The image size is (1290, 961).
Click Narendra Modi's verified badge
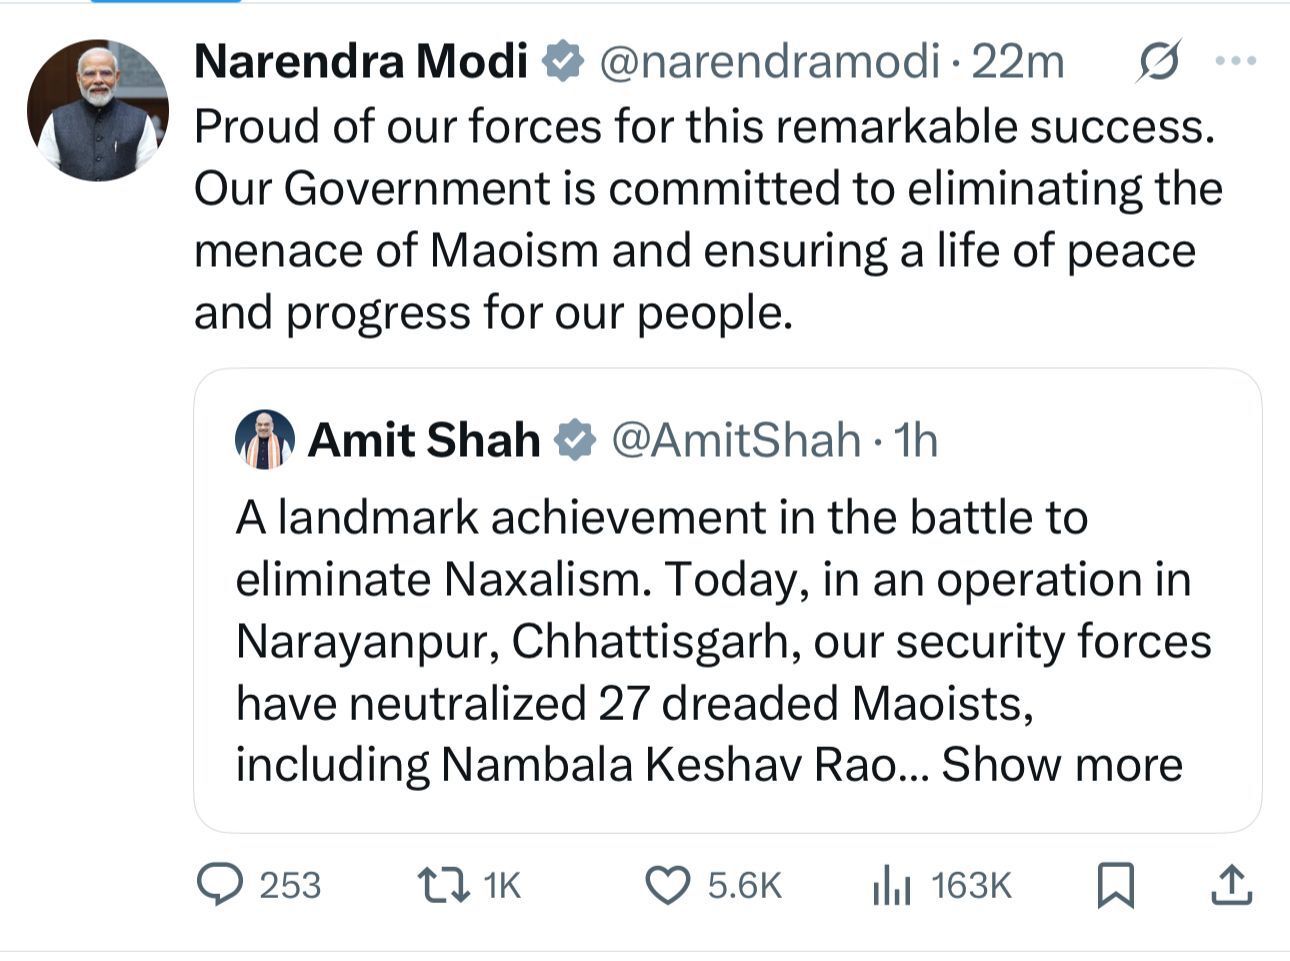[563, 62]
